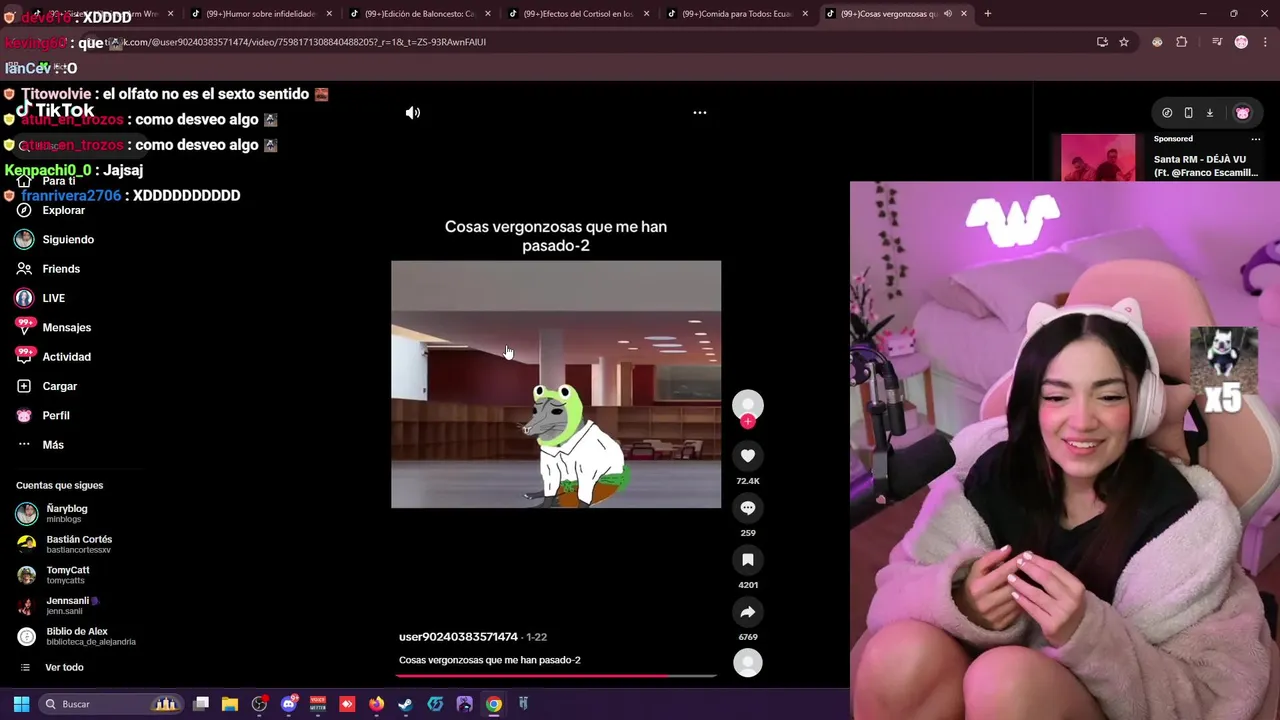Expand the Más menu
The height and width of the screenshot is (720, 1280).
click(x=40, y=445)
